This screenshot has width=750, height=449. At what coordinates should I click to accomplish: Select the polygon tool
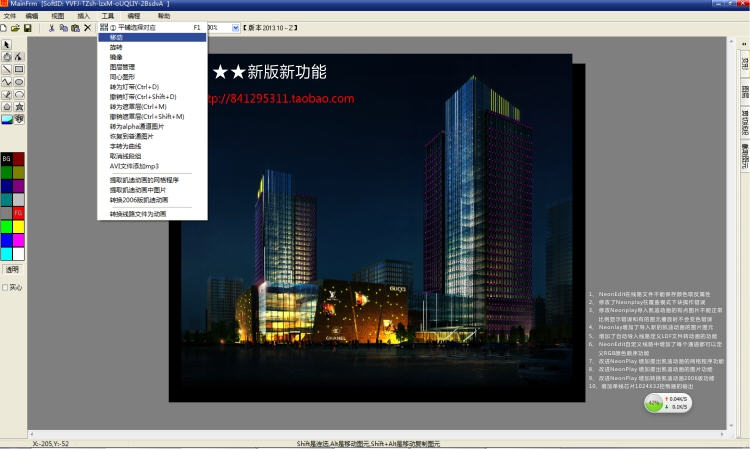[7, 107]
